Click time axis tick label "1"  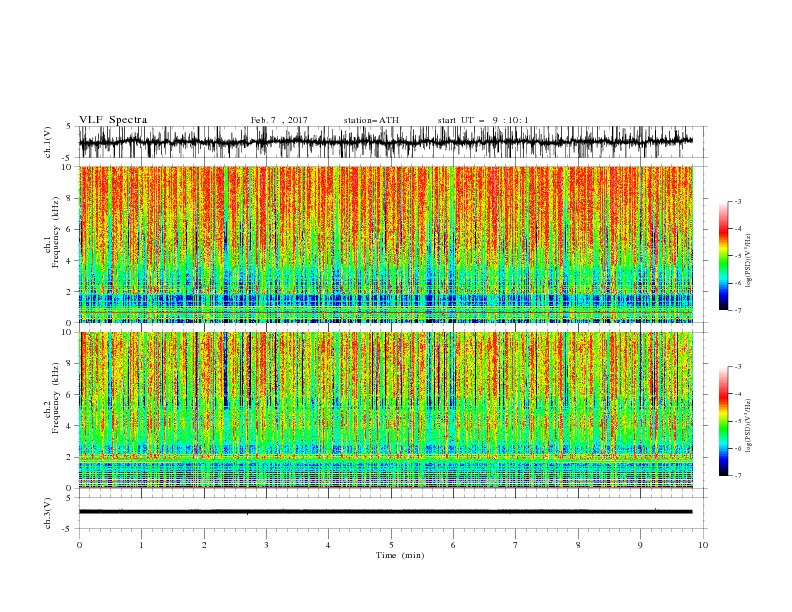(x=141, y=545)
